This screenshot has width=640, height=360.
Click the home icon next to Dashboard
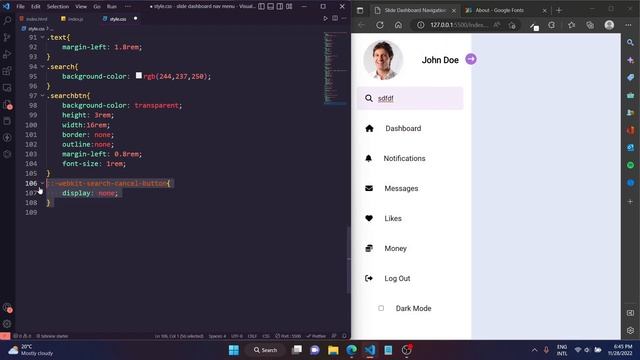pyautogui.click(x=369, y=129)
